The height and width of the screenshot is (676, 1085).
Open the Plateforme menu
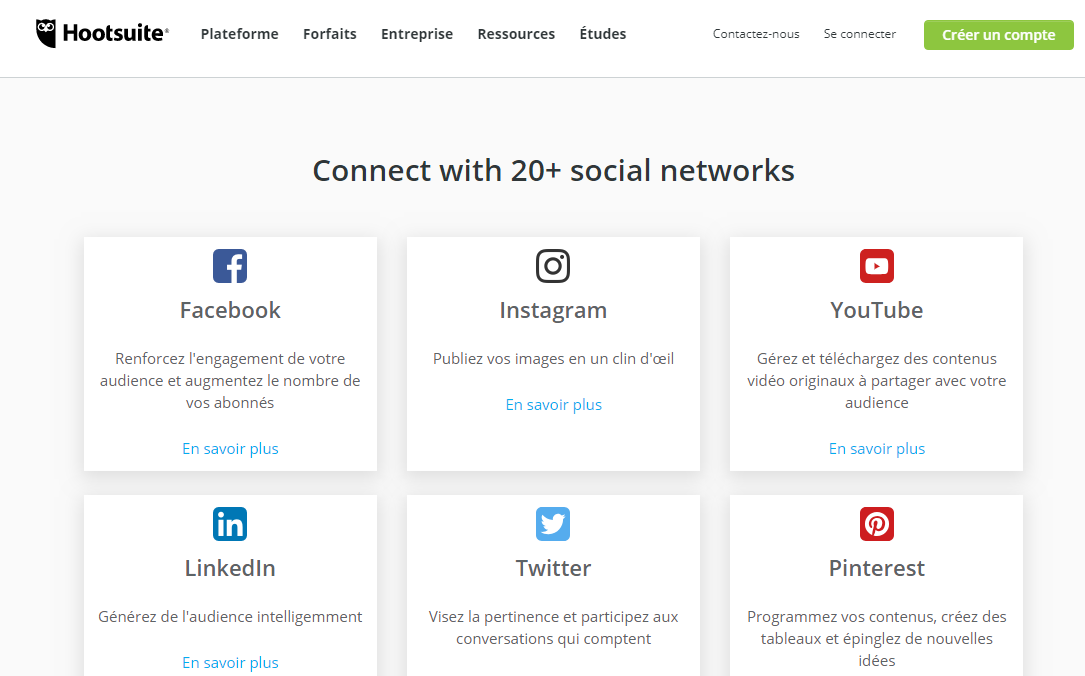(x=239, y=34)
